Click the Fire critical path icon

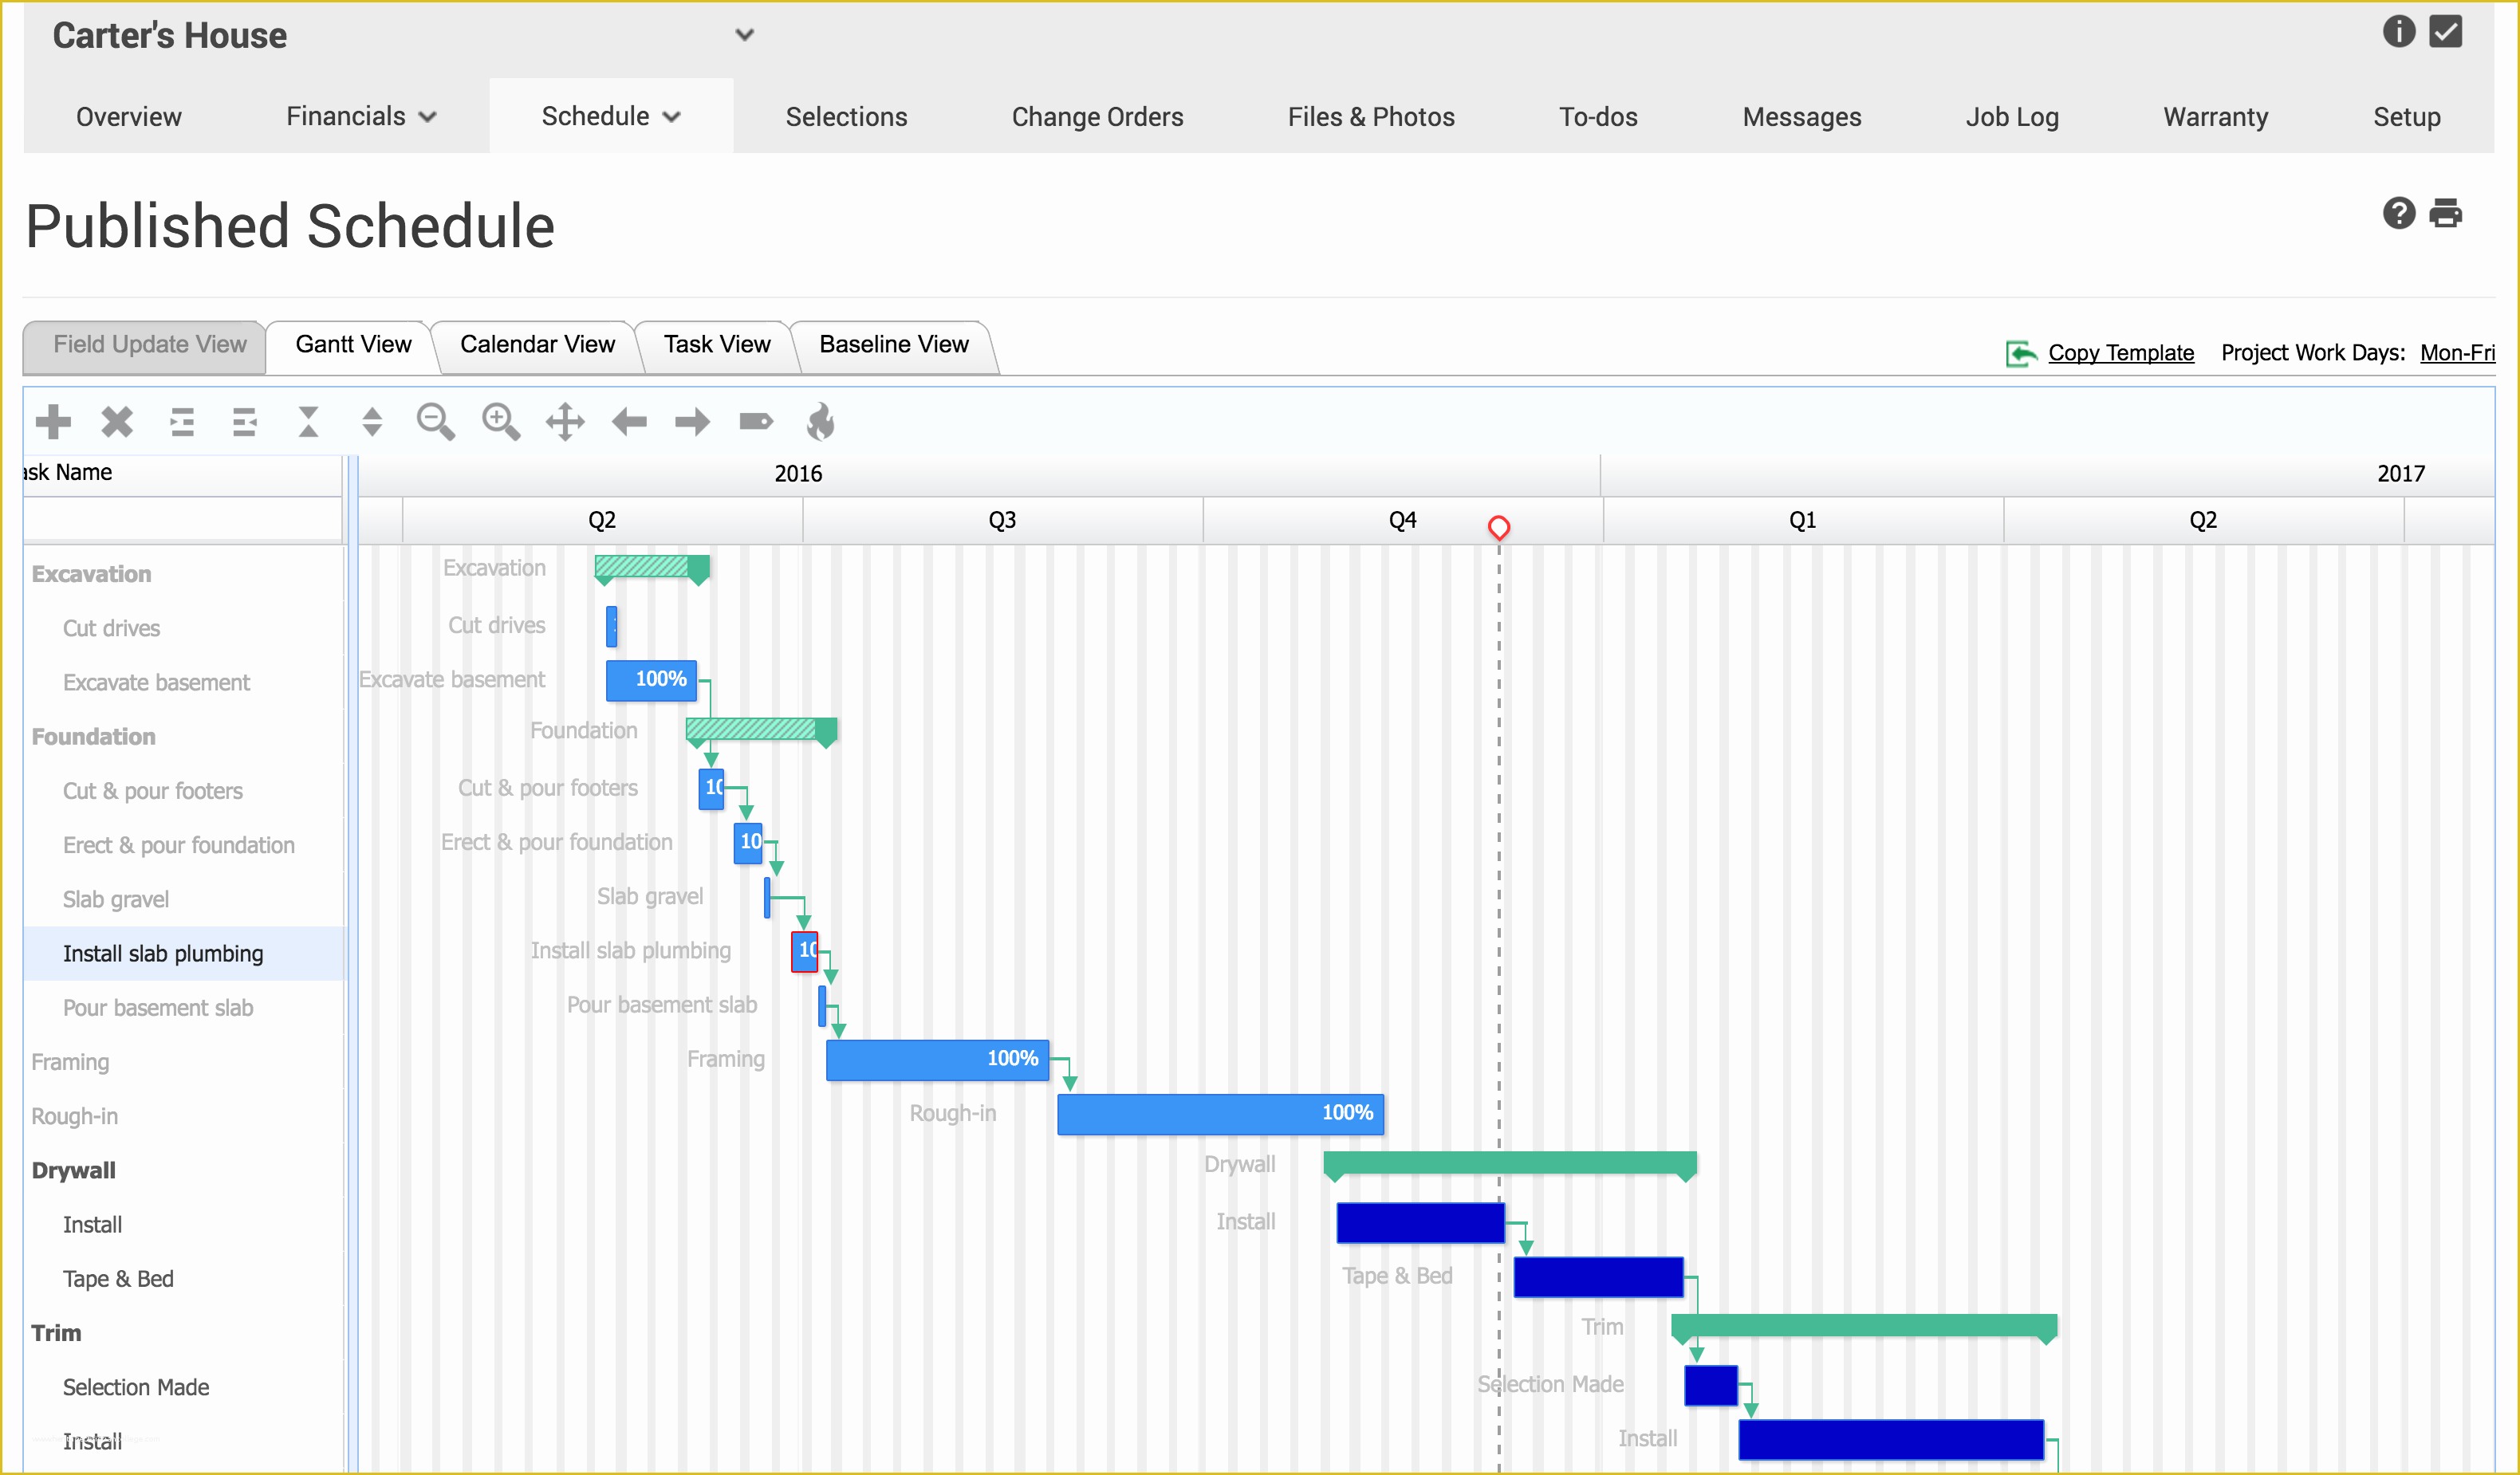coord(820,423)
